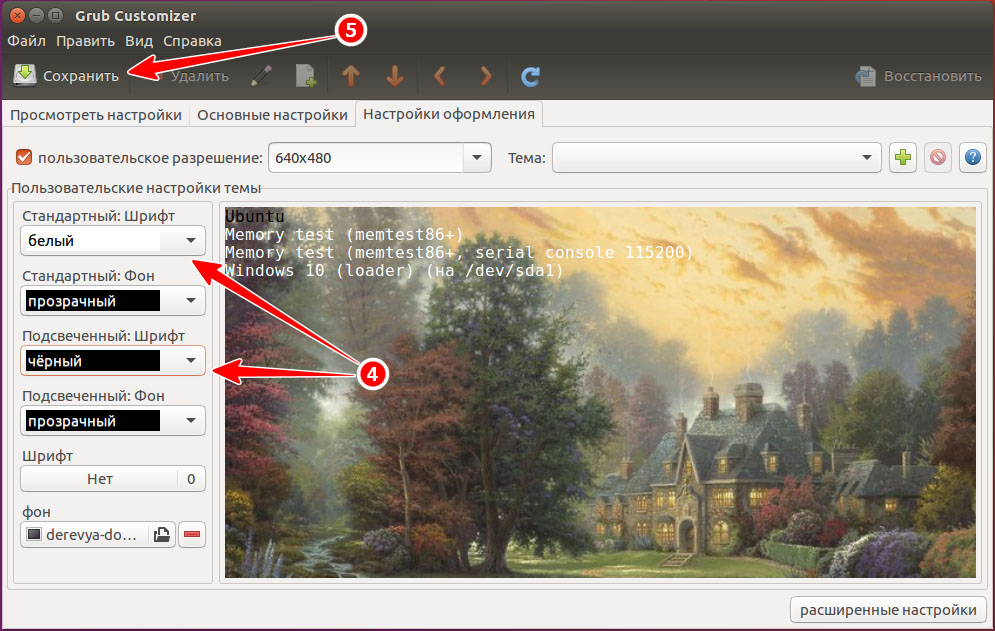Image resolution: width=995 pixels, height=631 pixels.
Task: Click the new entry document icon
Action: click(306, 76)
